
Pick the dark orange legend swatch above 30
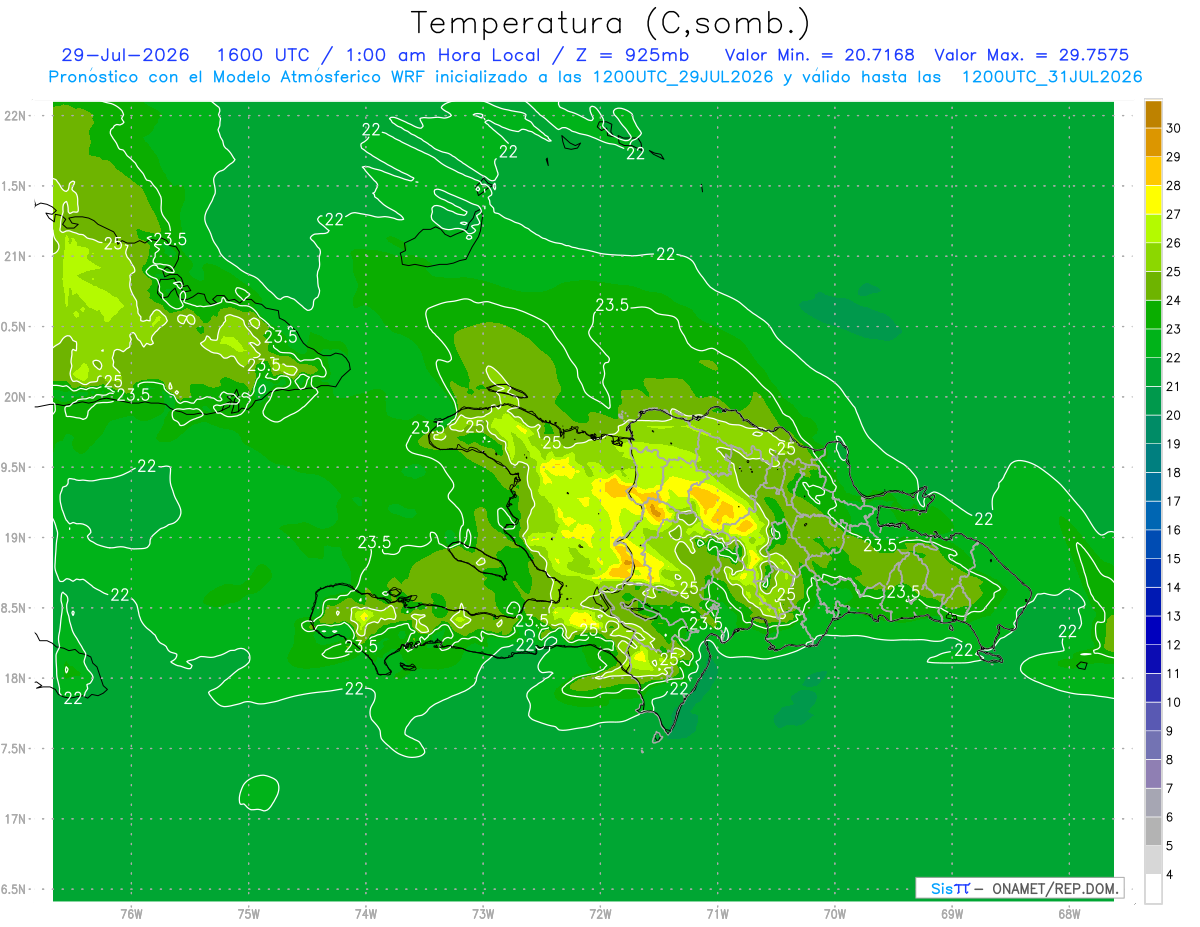click(x=1153, y=114)
